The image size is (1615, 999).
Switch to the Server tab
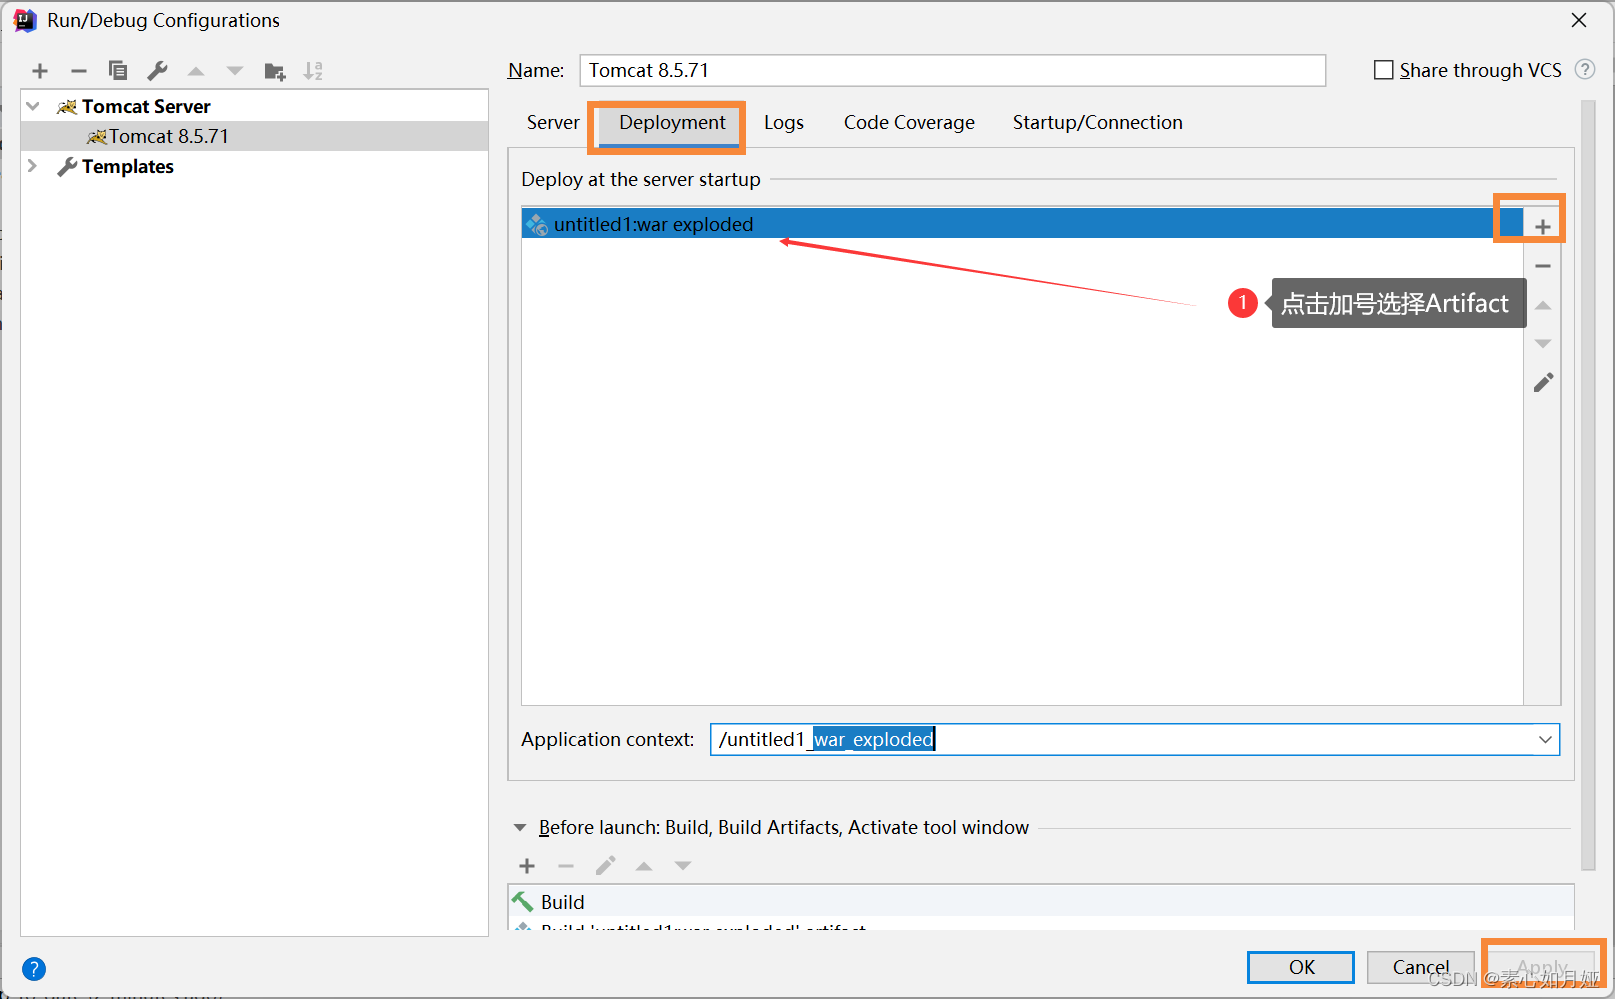click(553, 123)
